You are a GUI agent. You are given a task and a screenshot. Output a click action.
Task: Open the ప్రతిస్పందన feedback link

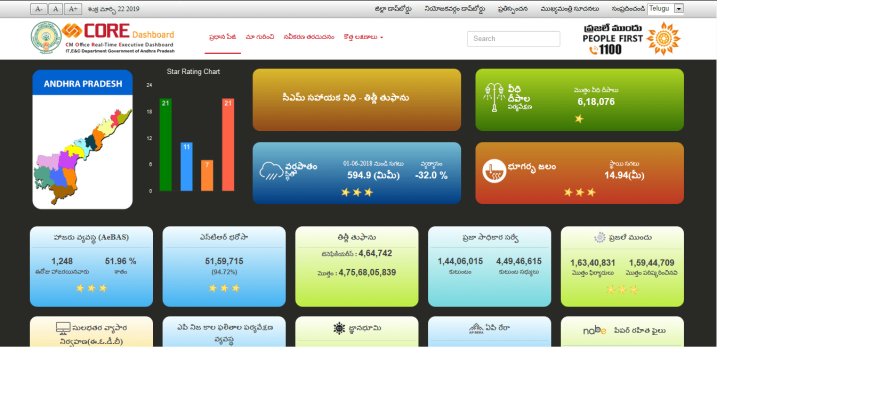click(x=513, y=9)
